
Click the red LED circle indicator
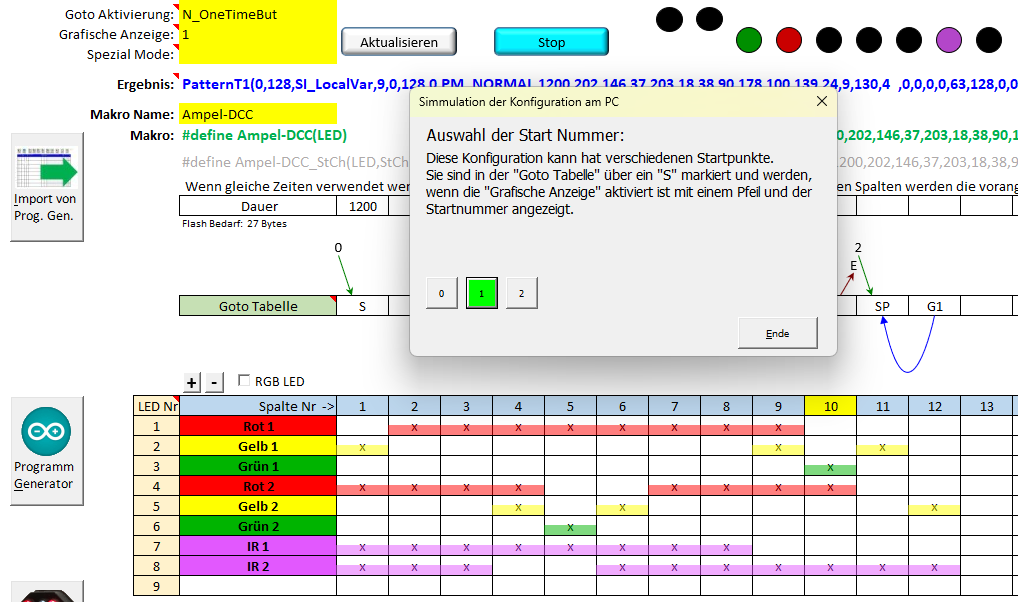tap(789, 40)
